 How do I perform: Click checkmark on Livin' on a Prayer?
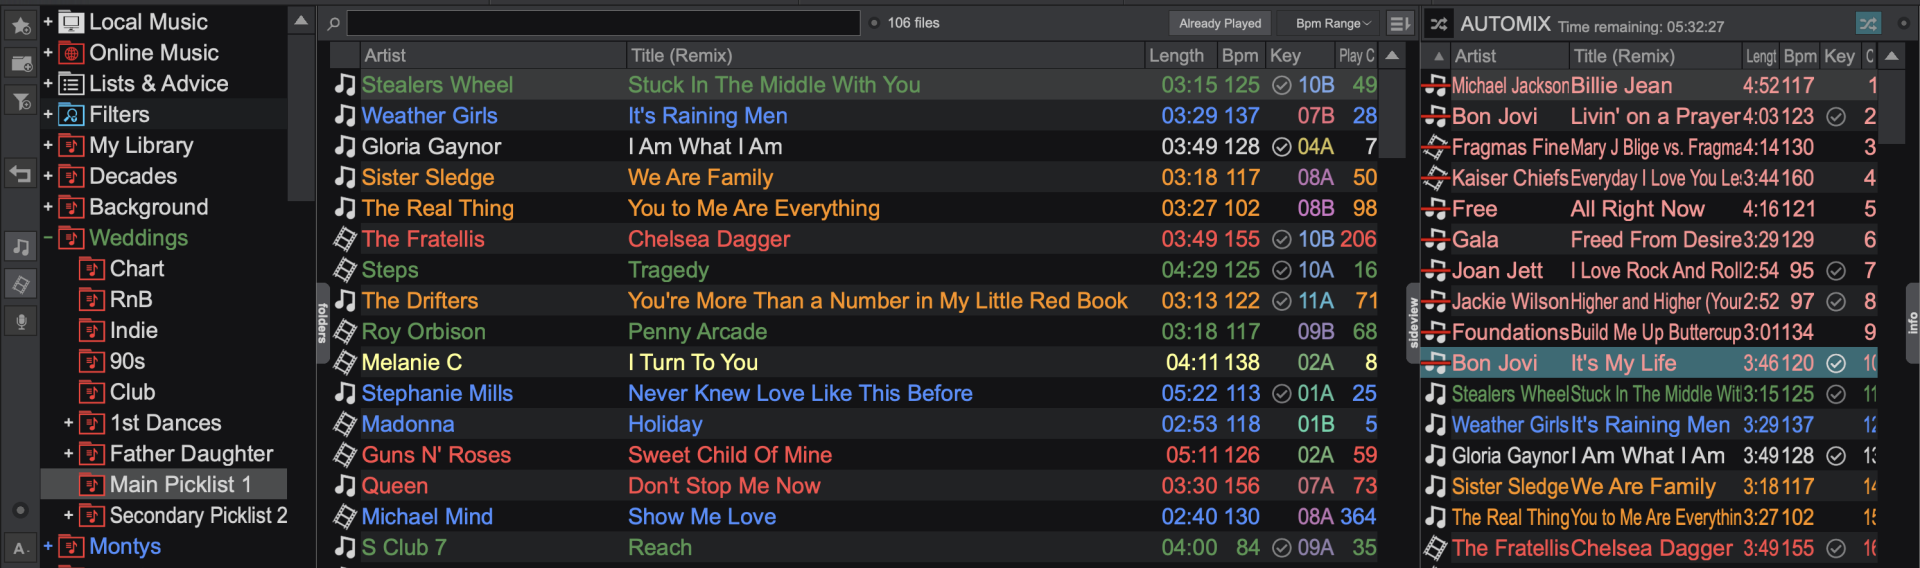click(x=1836, y=117)
